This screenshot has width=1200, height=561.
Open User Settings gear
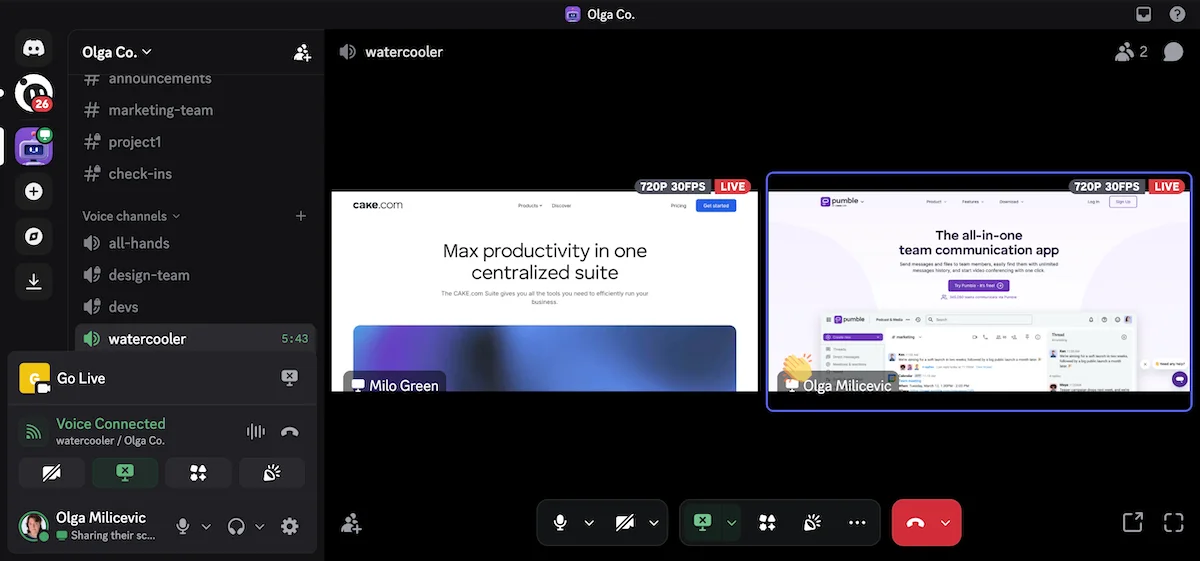pyautogui.click(x=290, y=526)
